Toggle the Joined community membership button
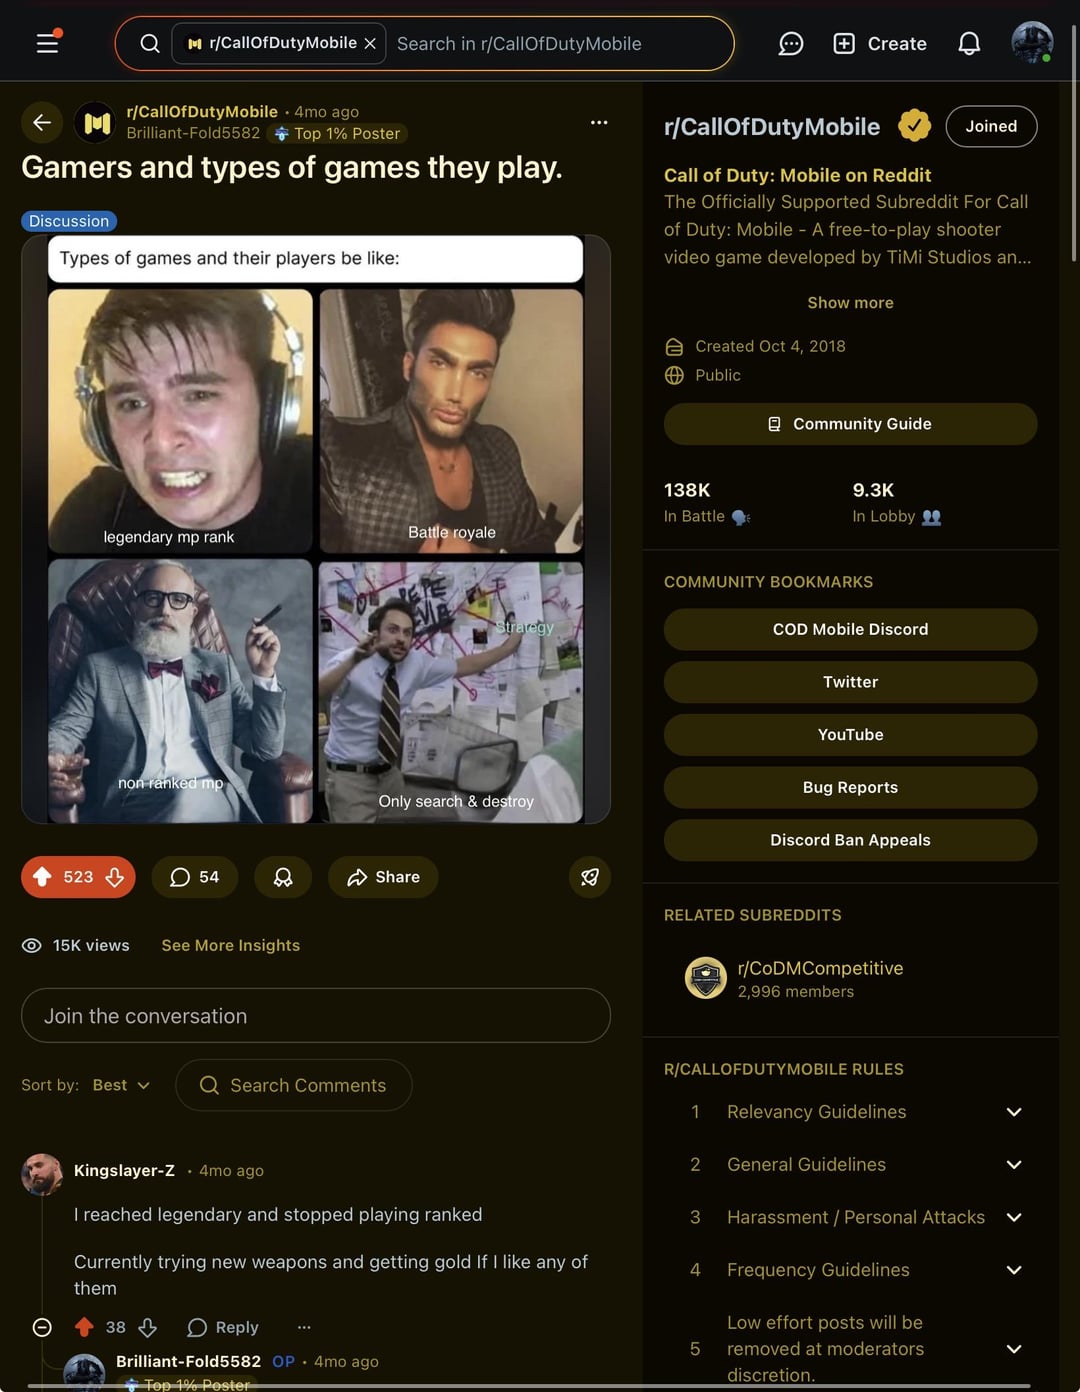 coord(991,126)
